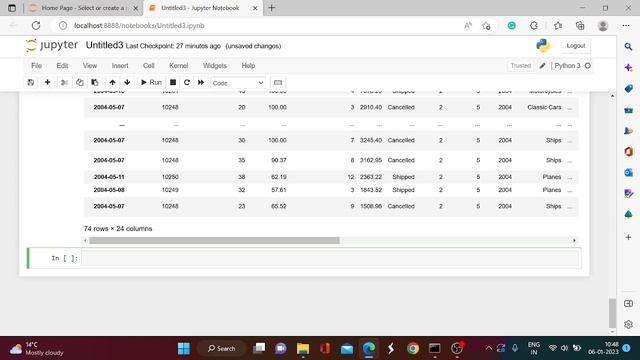Open the Windows Start menu
The image size is (640, 360).
tap(184, 349)
